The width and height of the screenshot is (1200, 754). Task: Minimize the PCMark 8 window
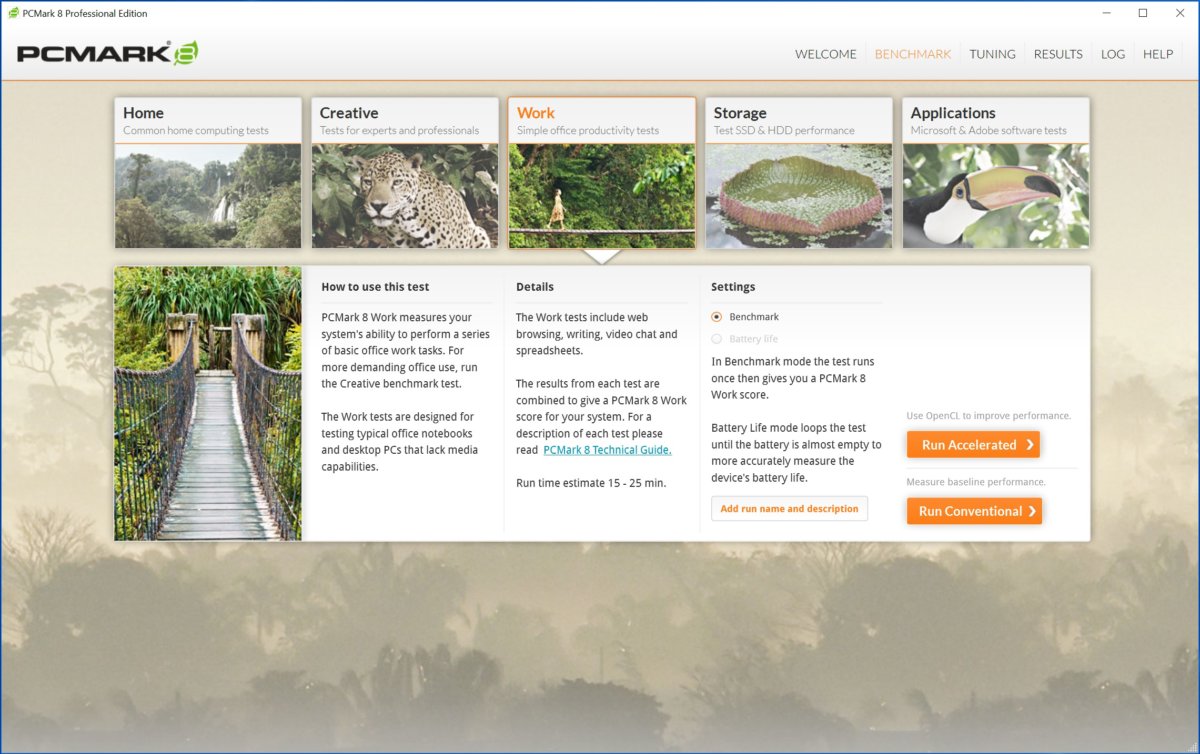(x=1108, y=13)
